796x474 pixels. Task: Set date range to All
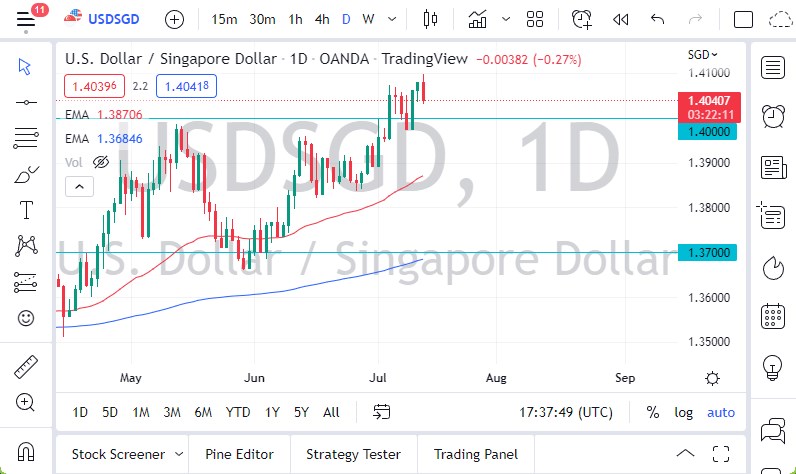pos(331,412)
